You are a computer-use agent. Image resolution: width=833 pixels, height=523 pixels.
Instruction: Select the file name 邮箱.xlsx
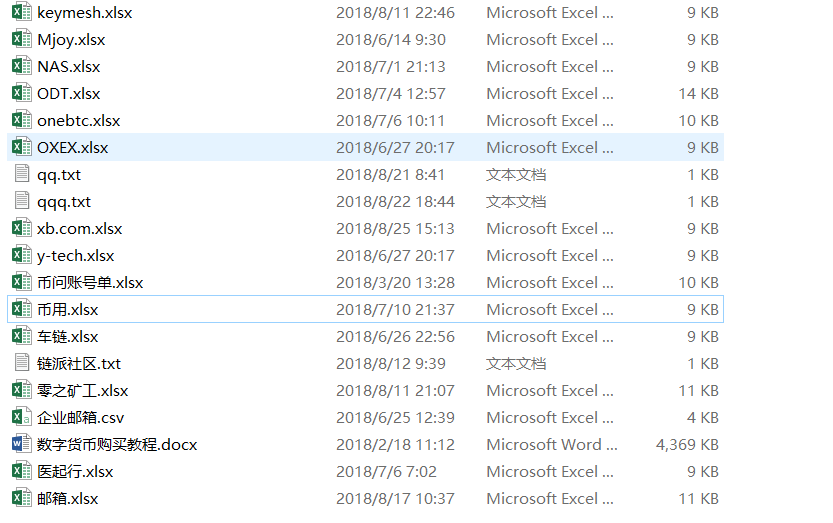pyautogui.click(x=67, y=499)
